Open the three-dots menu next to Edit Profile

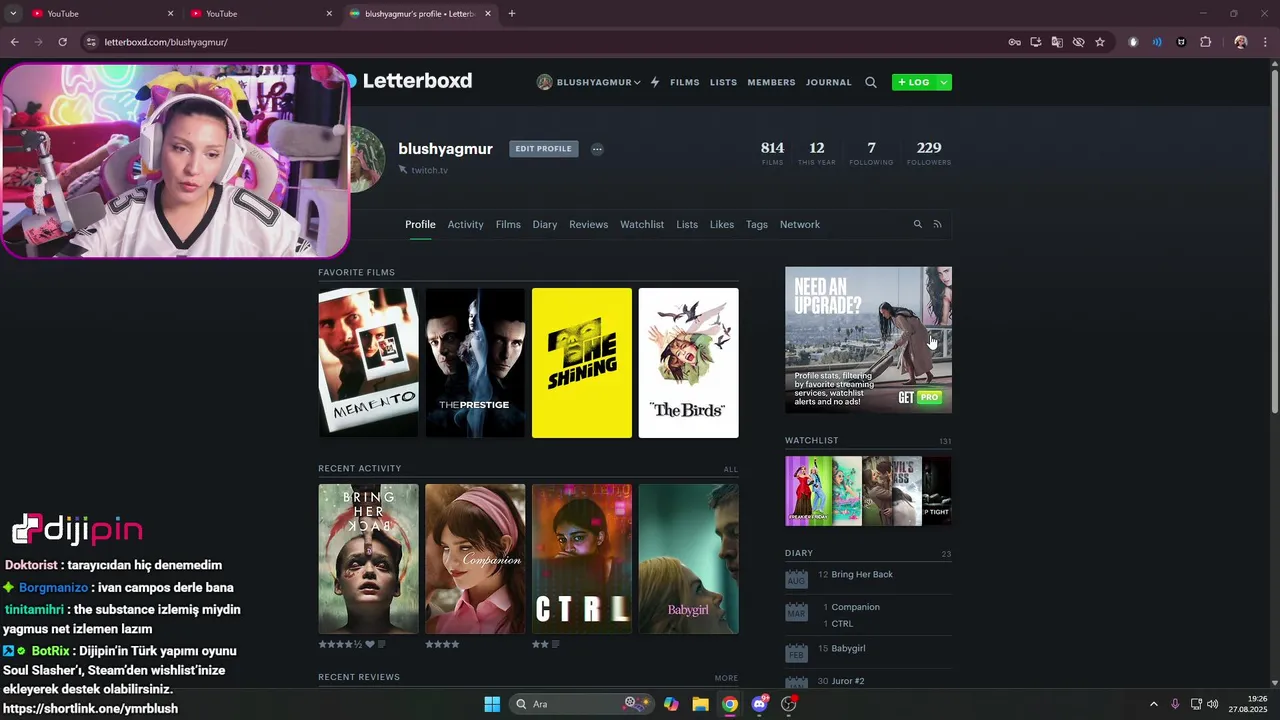coord(597,149)
